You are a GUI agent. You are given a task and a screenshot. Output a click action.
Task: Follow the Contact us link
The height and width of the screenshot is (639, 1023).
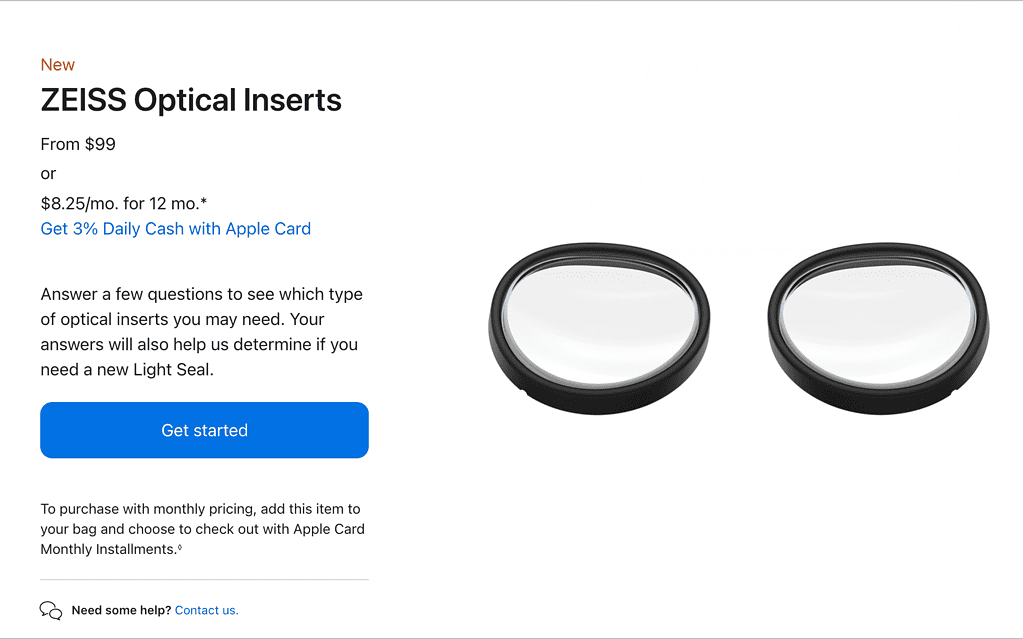[x=206, y=610]
